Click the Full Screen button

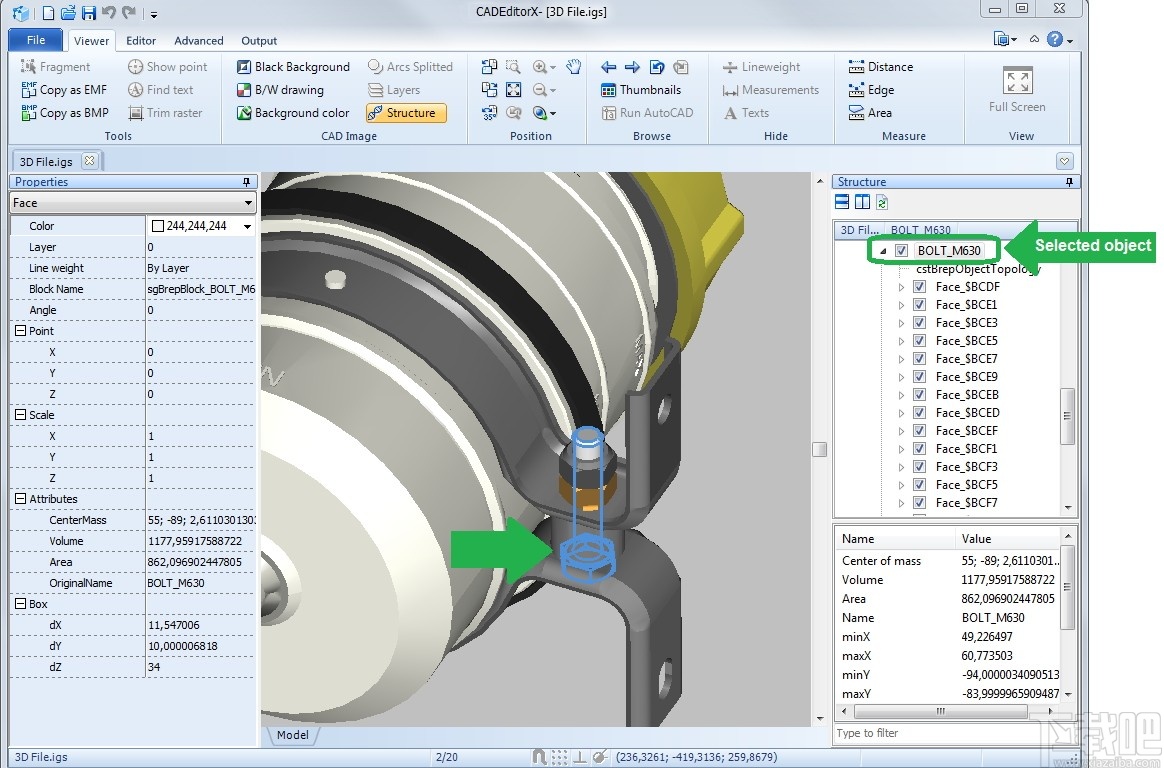(x=1017, y=90)
